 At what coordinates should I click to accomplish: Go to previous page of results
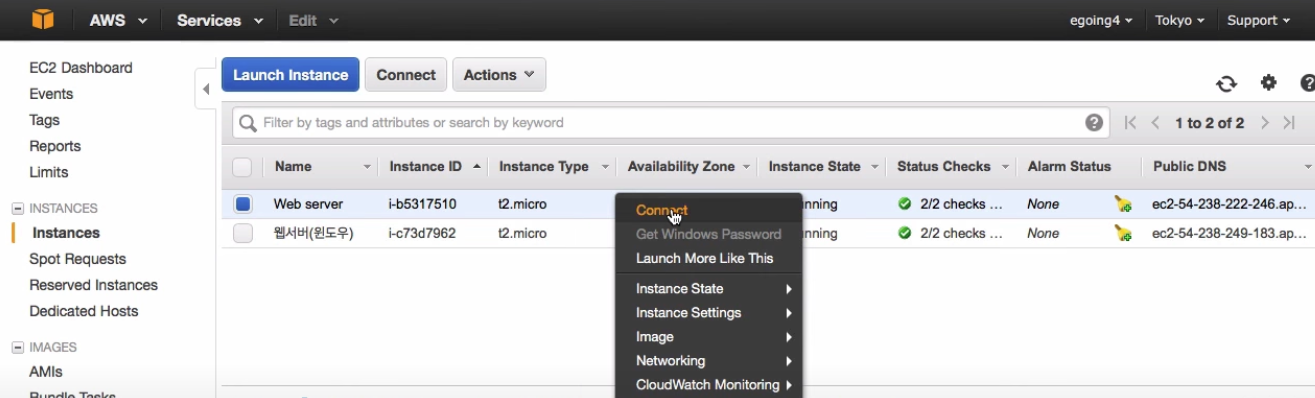coord(1155,123)
